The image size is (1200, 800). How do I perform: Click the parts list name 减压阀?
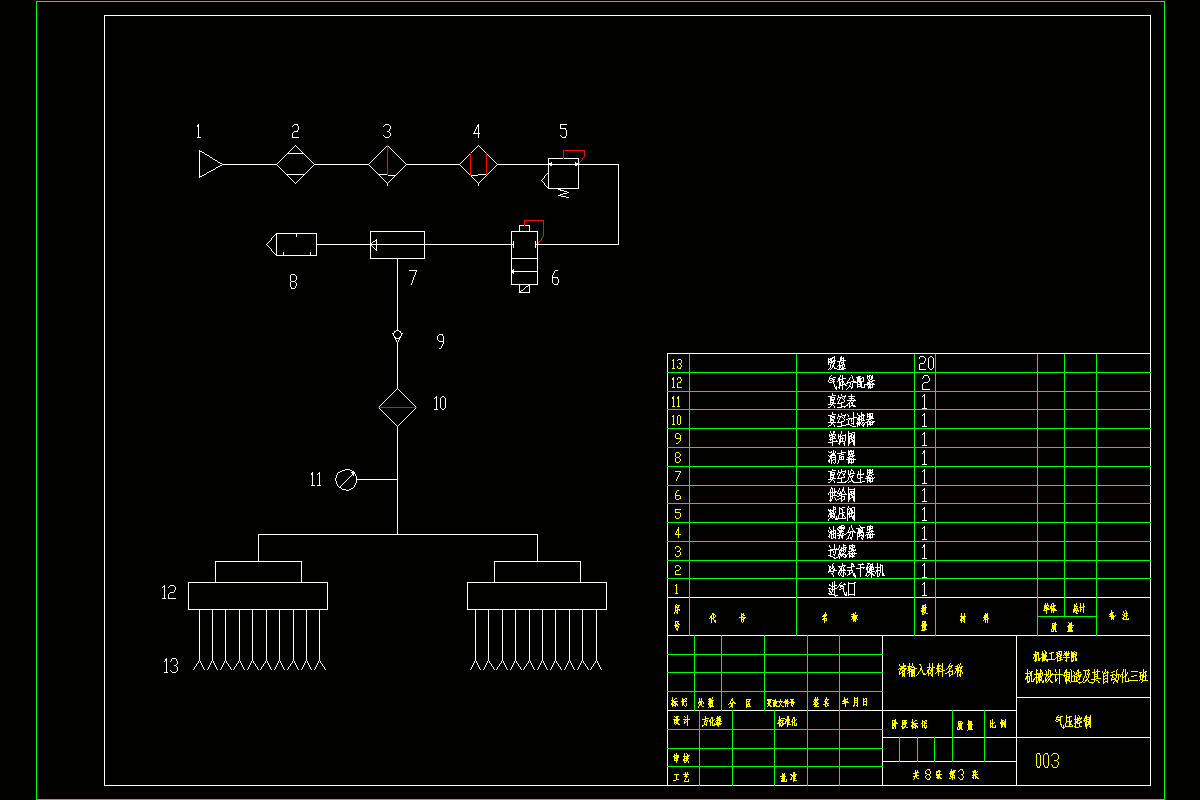841,514
